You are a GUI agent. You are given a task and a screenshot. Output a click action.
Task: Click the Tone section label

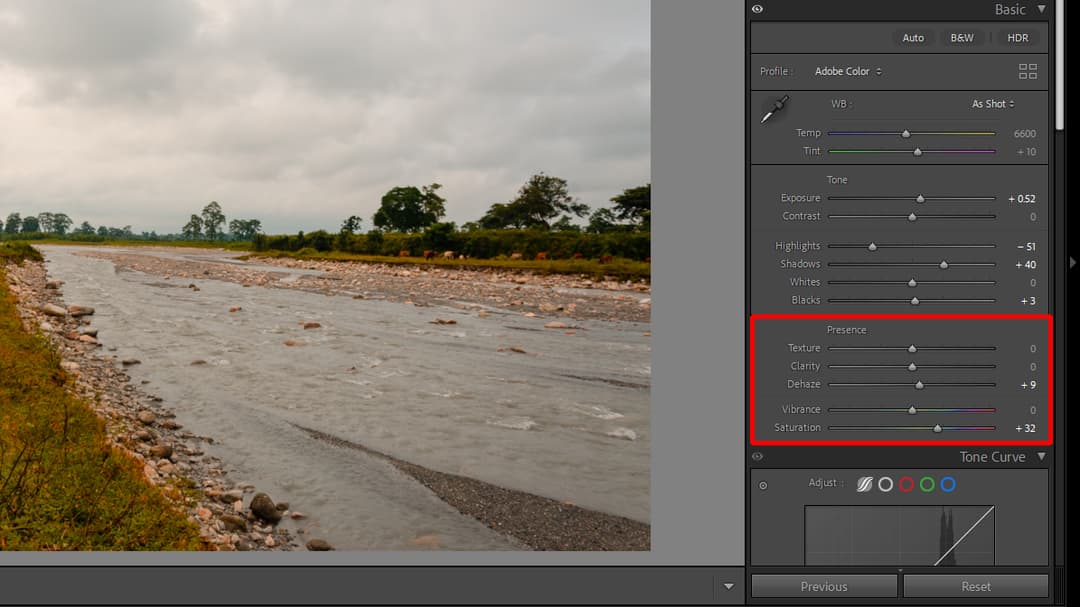pyautogui.click(x=837, y=180)
